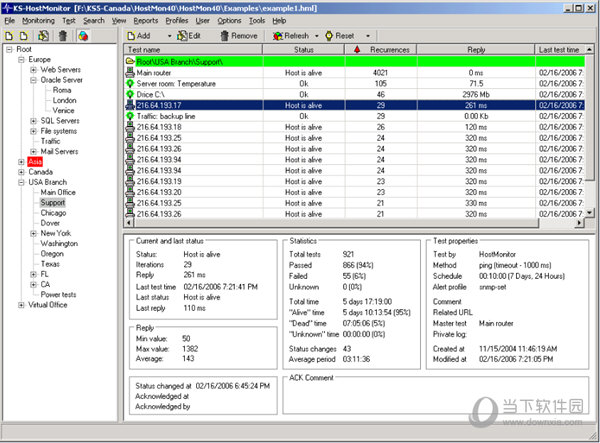600x443 pixels.
Task: Sort by the Test name column header
Action: click(x=193, y=50)
